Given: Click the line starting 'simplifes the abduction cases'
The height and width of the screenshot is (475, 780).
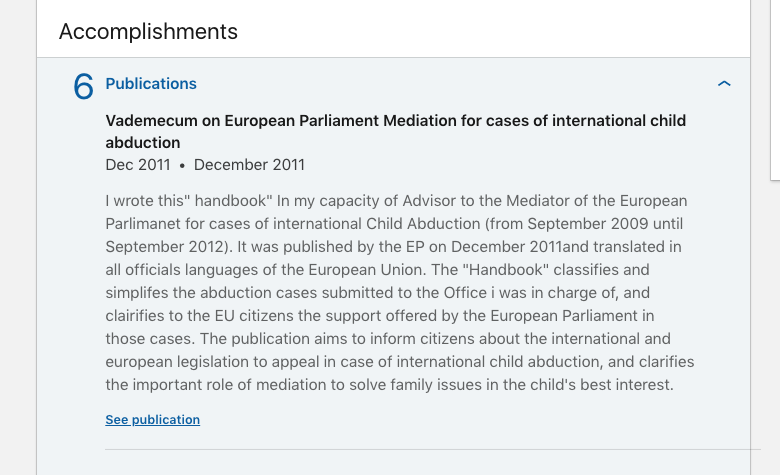Looking at the screenshot, I should click(377, 292).
